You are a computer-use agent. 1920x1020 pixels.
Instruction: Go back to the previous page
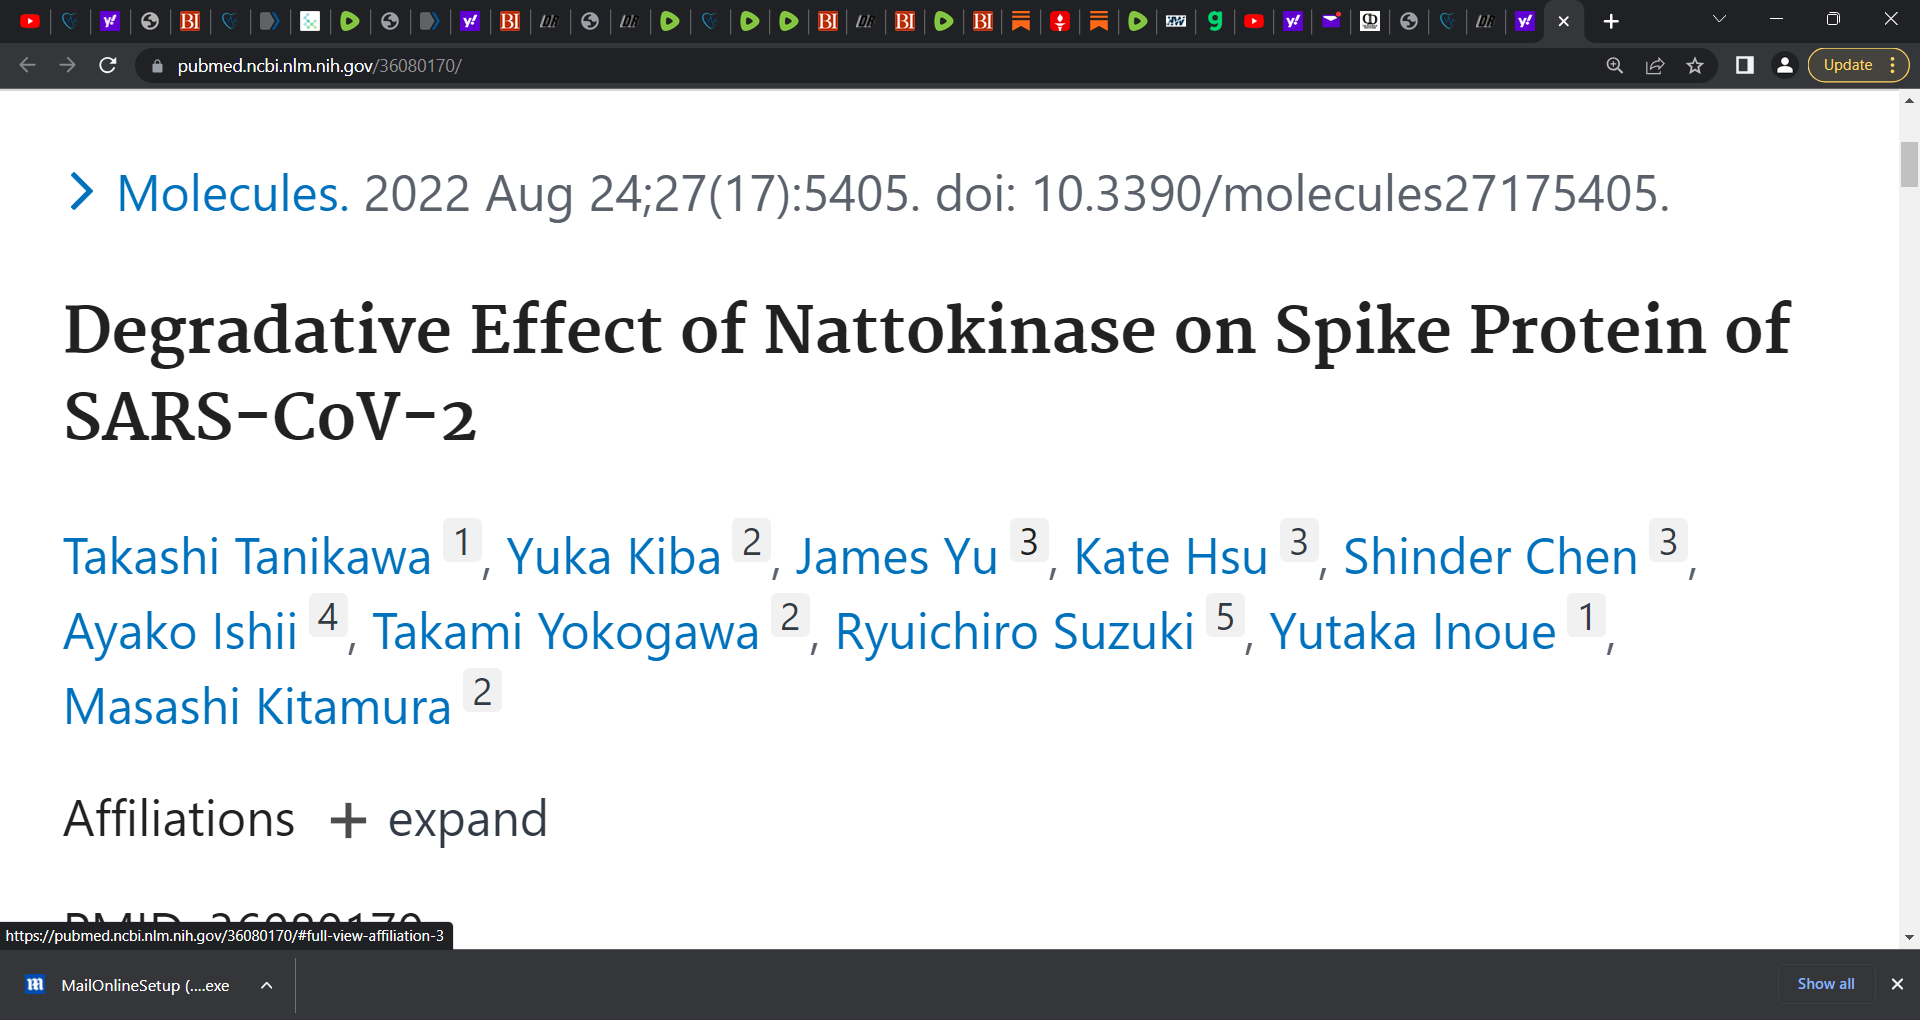pyautogui.click(x=28, y=65)
